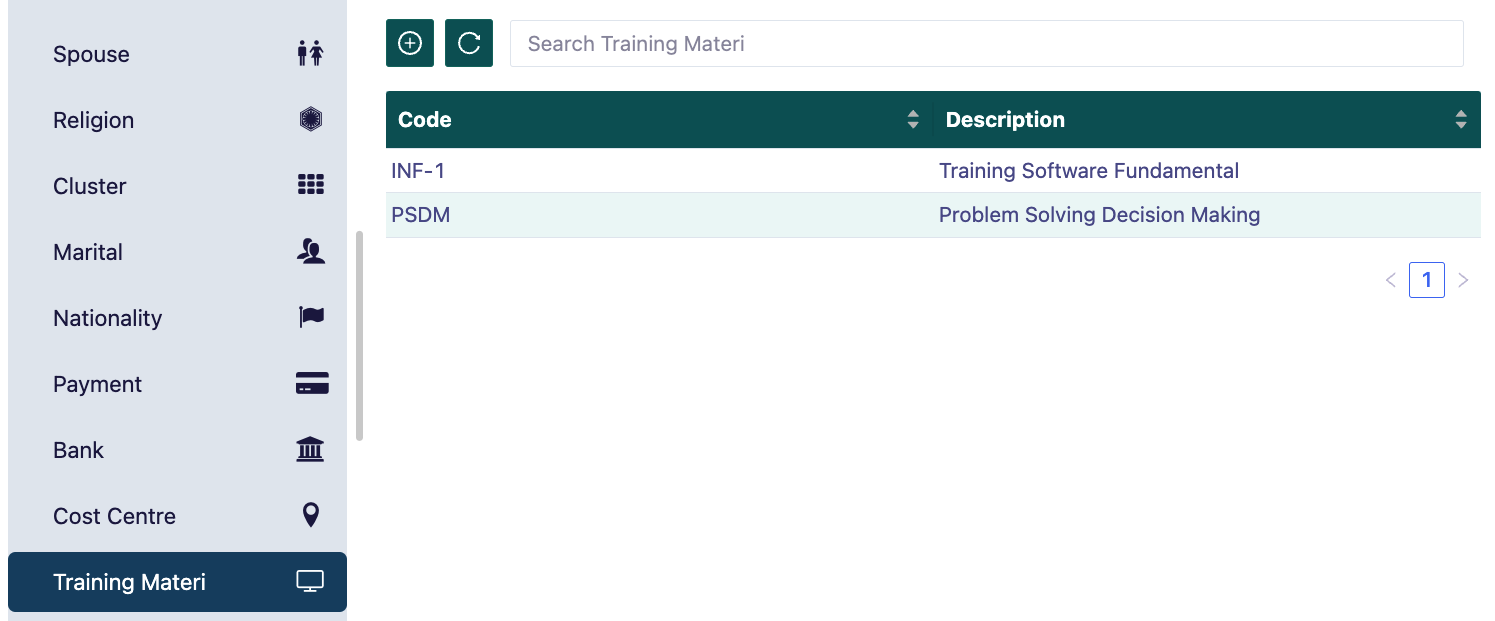
Task: Click the Marital person icon
Action: click(310, 251)
